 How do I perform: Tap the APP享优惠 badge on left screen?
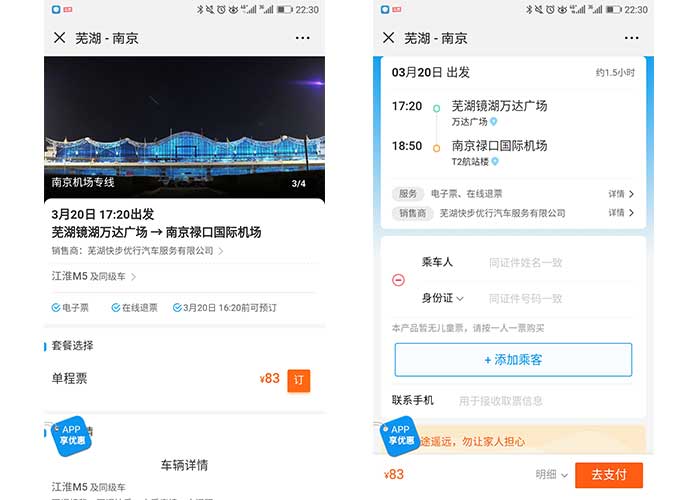coord(71,435)
